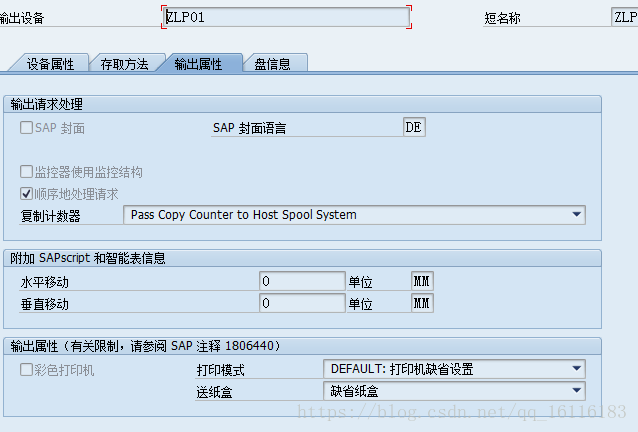Click the 垂直移动 label
Image resolution: width=638 pixels, height=432 pixels.
pyautogui.click(x=45, y=304)
